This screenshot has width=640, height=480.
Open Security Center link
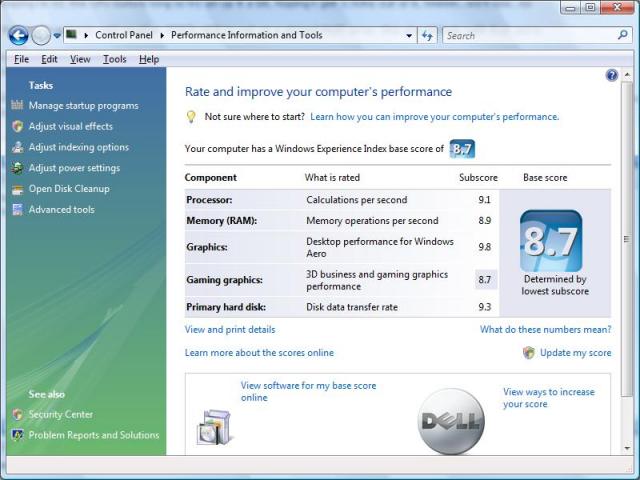[61, 415]
